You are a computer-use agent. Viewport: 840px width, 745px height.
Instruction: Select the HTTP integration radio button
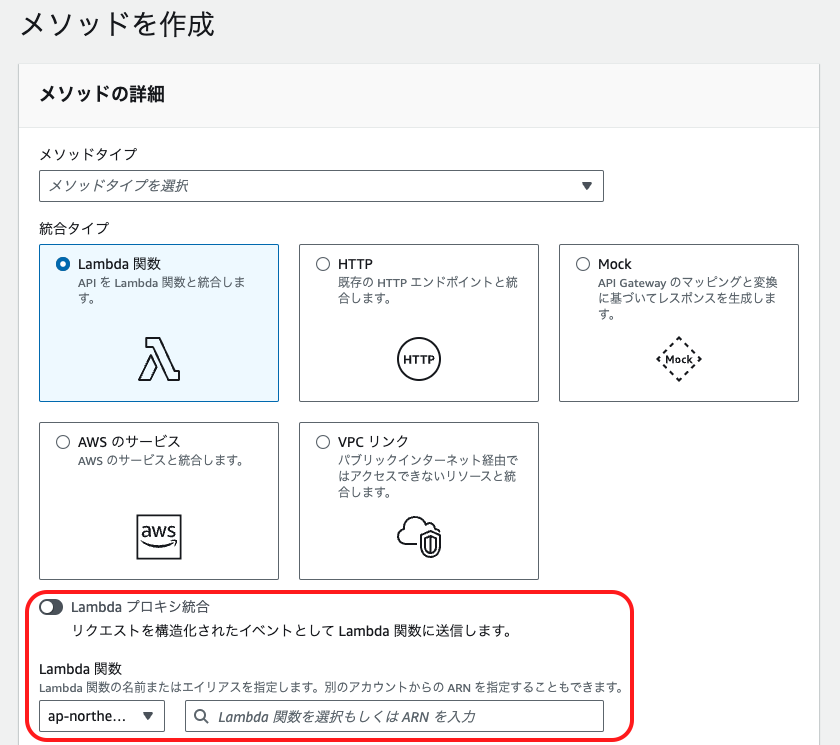pyautogui.click(x=323, y=263)
